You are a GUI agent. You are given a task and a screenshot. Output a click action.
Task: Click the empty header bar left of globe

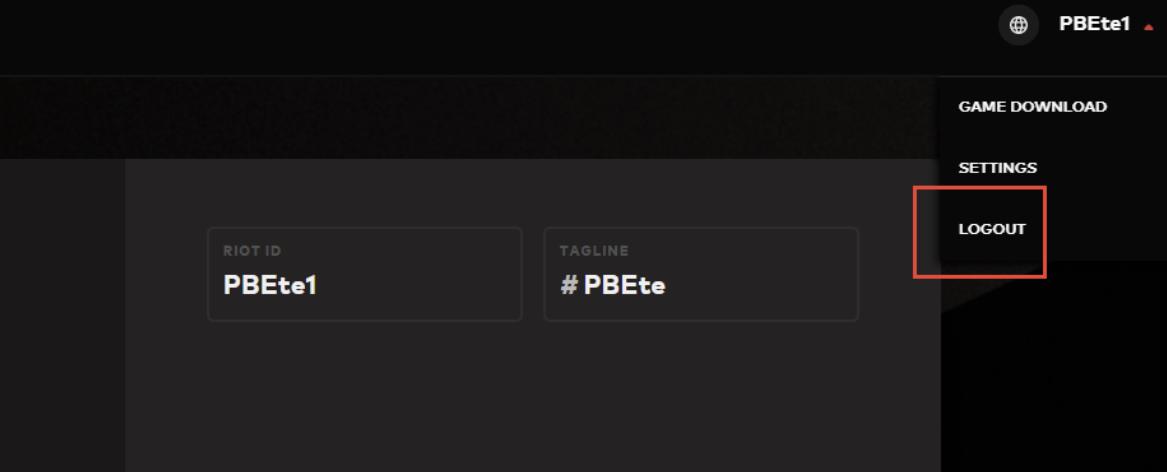click(500, 37)
